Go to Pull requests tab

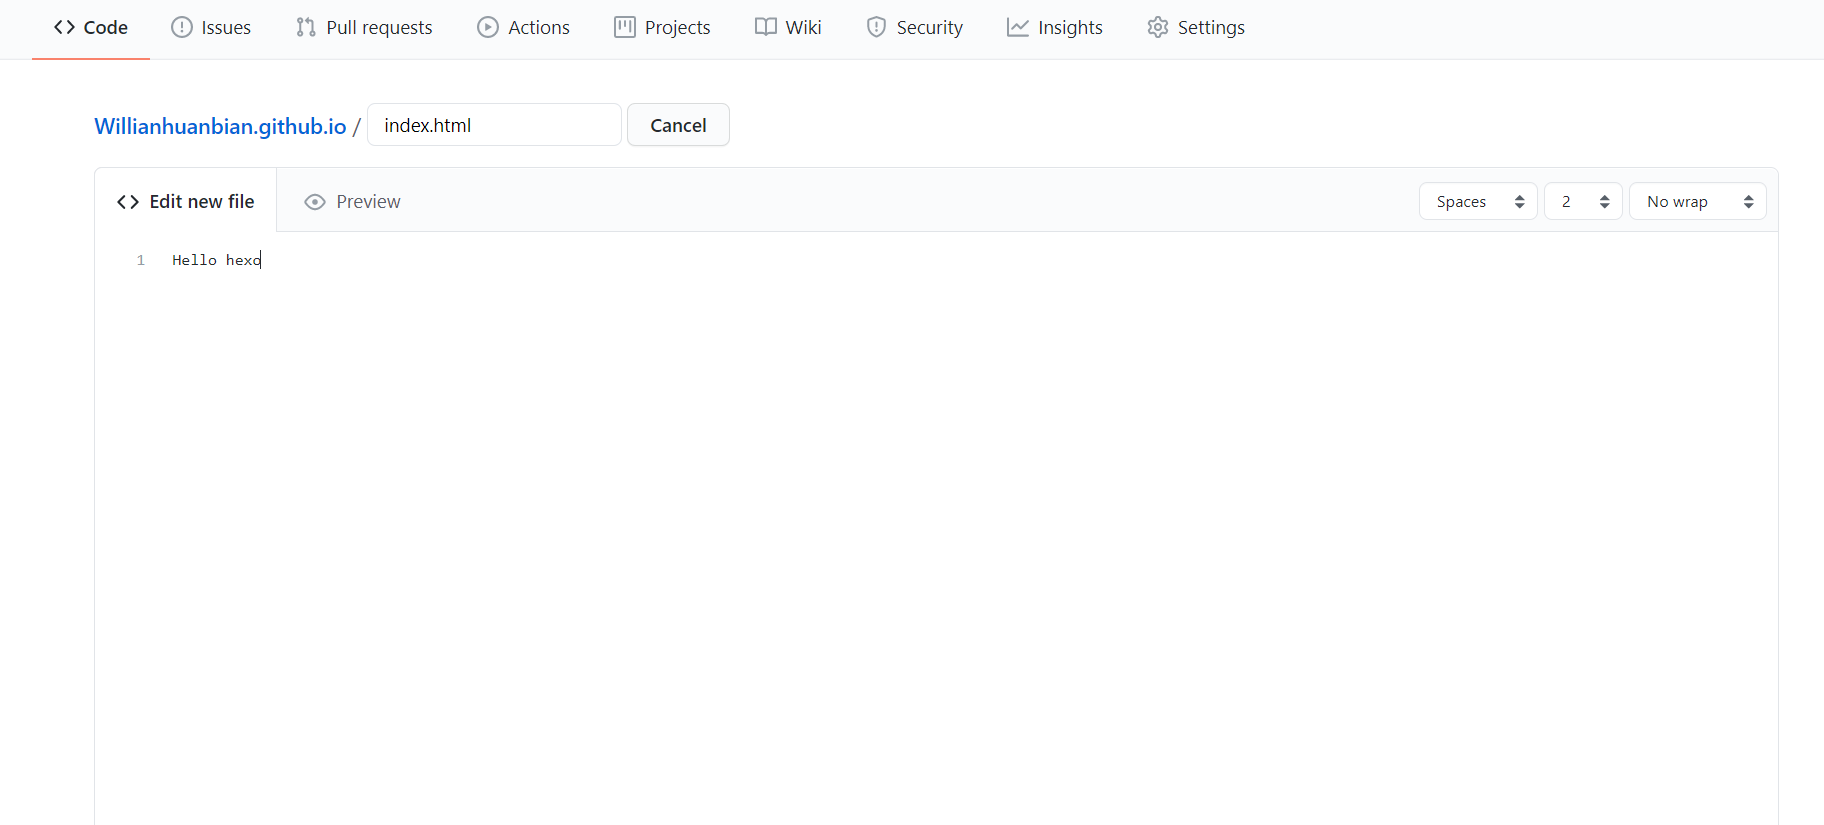(364, 27)
